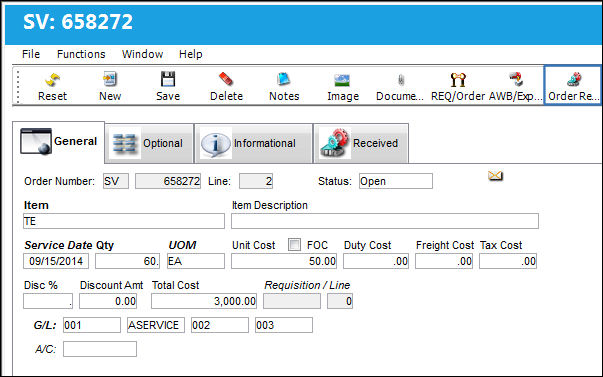Click the Requisition / Line label
This screenshot has width=603, height=377.
coord(307,285)
